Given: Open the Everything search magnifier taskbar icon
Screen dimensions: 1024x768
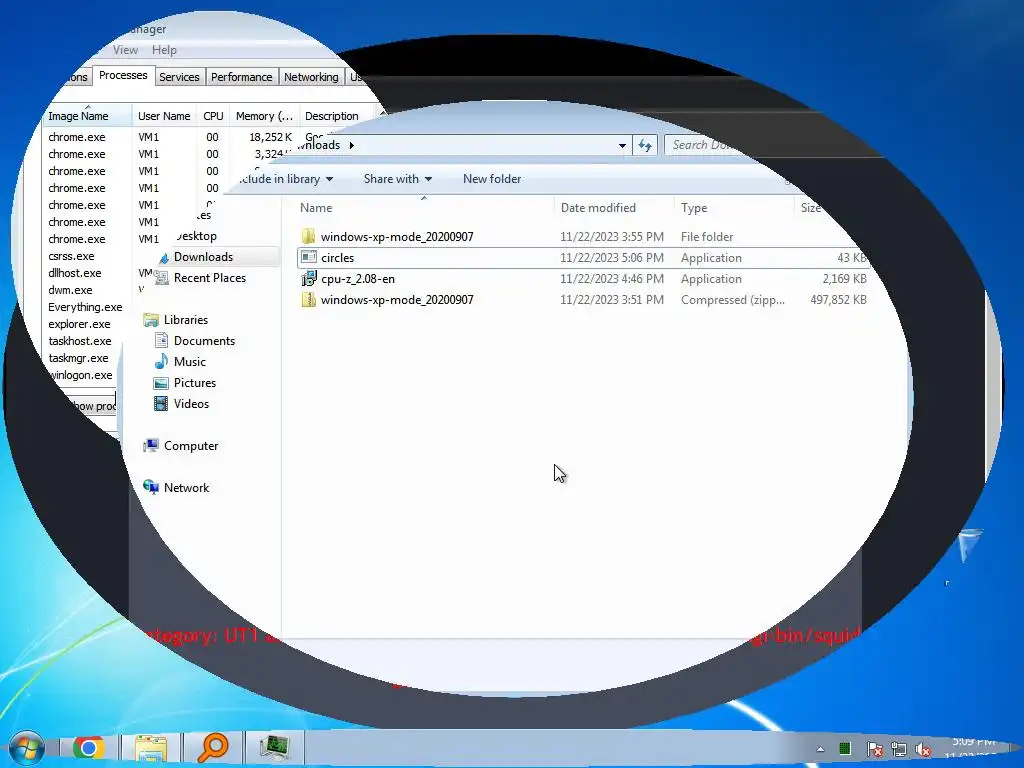Looking at the screenshot, I should tap(212, 748).
